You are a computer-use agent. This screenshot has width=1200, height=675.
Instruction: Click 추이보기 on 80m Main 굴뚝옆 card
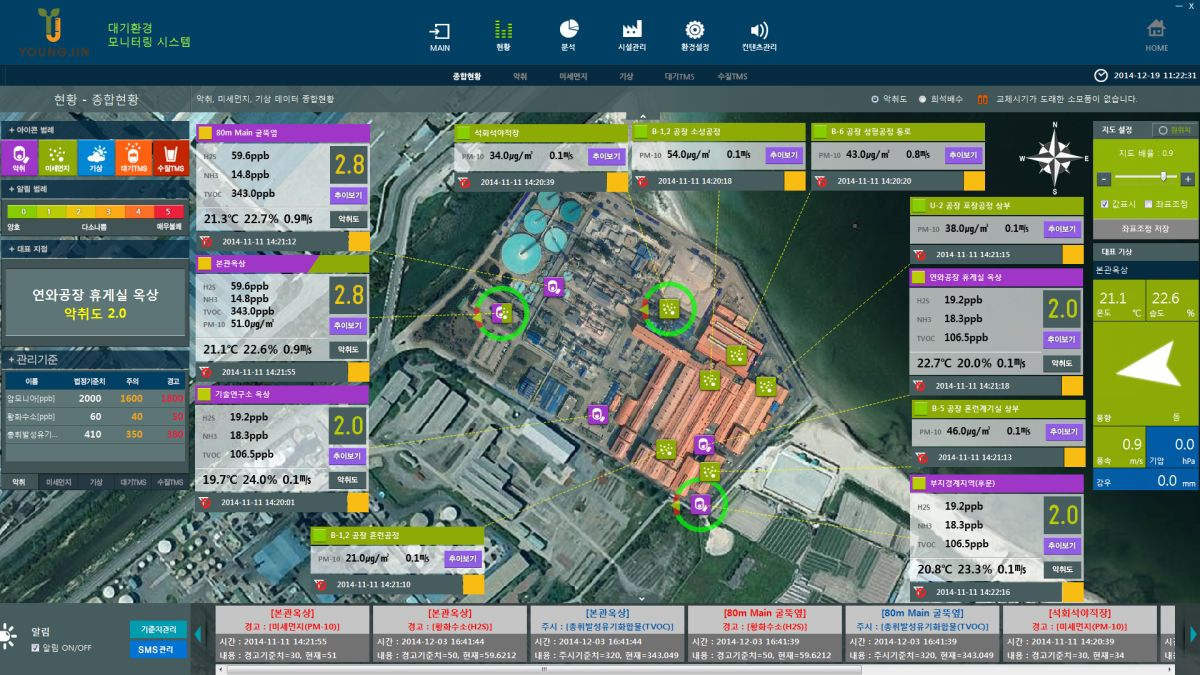click(x=348, y=195)
